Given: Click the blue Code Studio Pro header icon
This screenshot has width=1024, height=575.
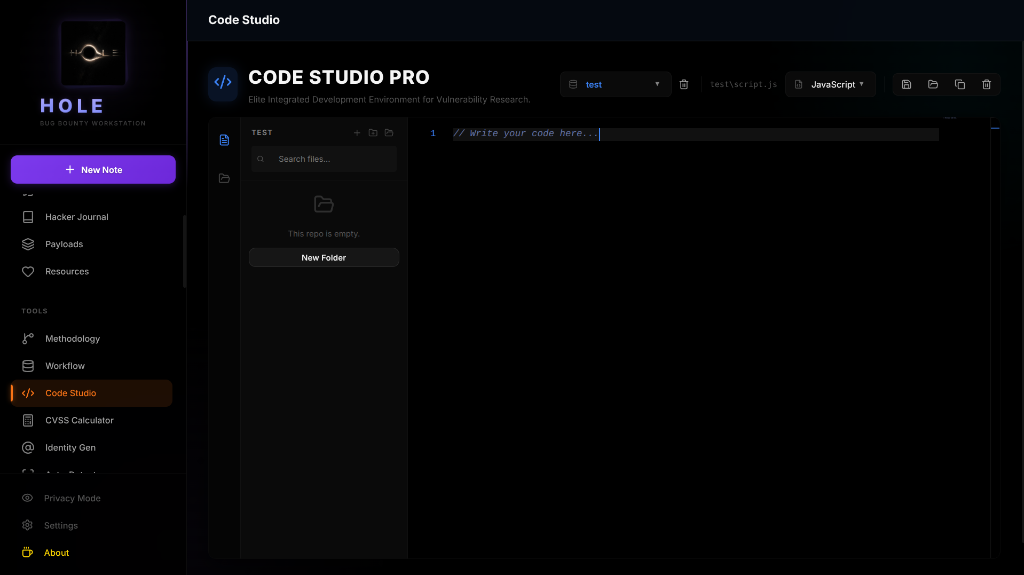Looking at the screenshot, I should click(x=223, y=82).
